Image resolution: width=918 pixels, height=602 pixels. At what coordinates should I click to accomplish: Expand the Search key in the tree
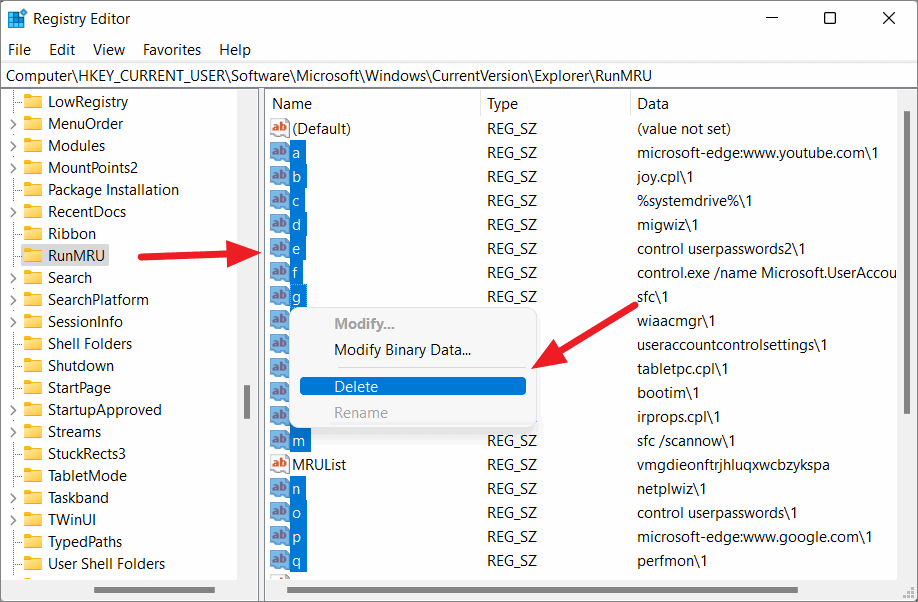(12, 277)
